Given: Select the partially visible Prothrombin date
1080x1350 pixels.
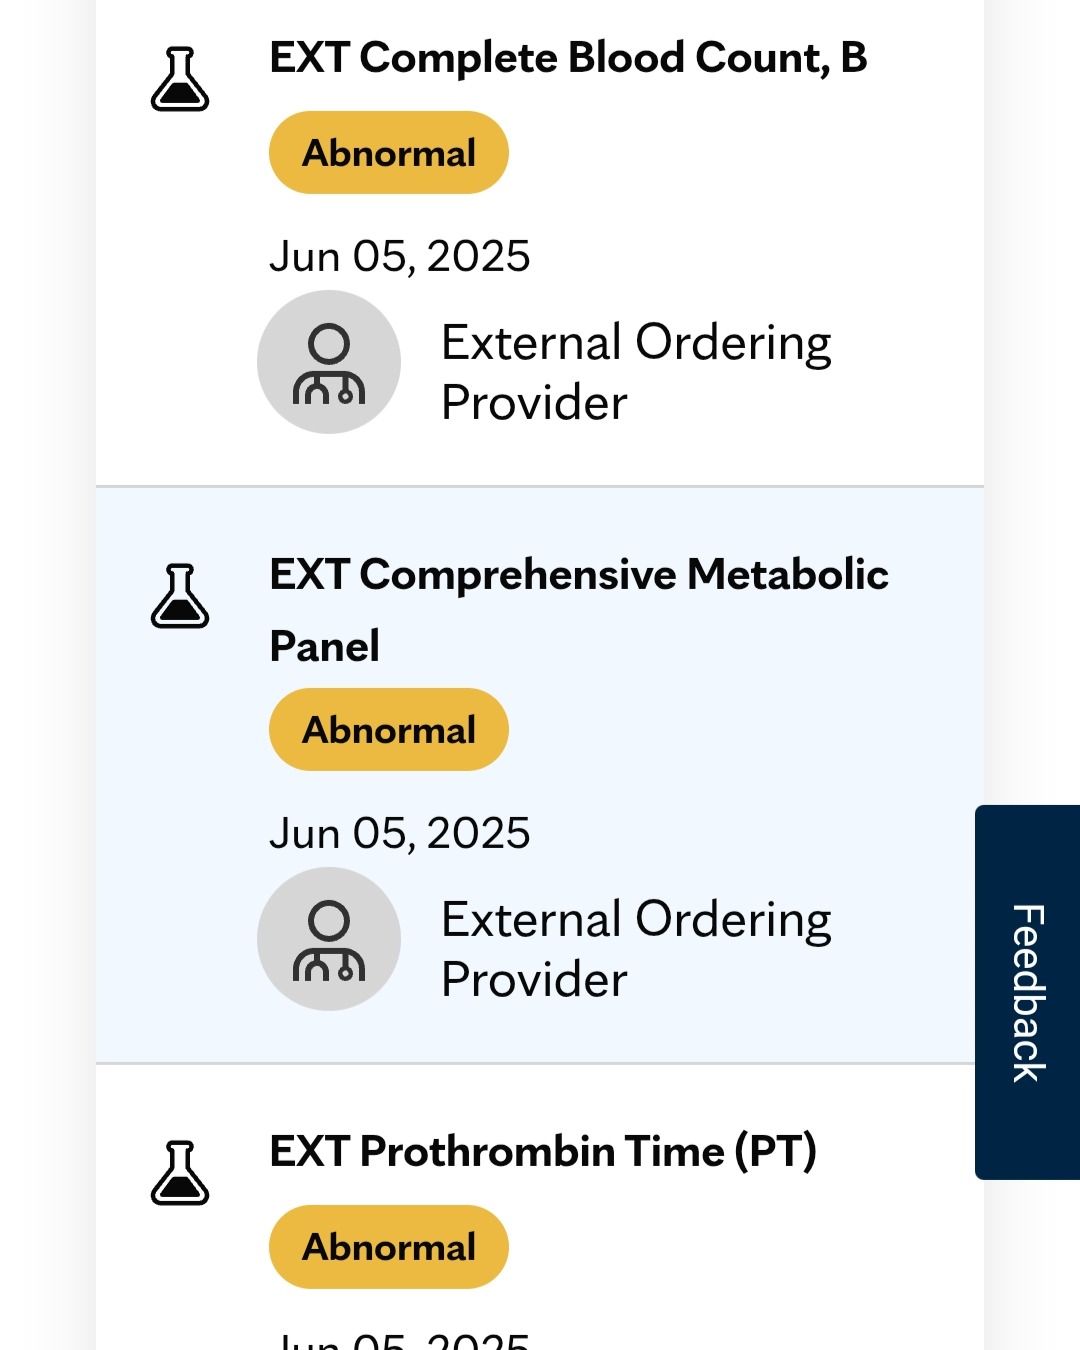Looking at the screenshot, I should pyautogui.click(x=400, y=1340).
